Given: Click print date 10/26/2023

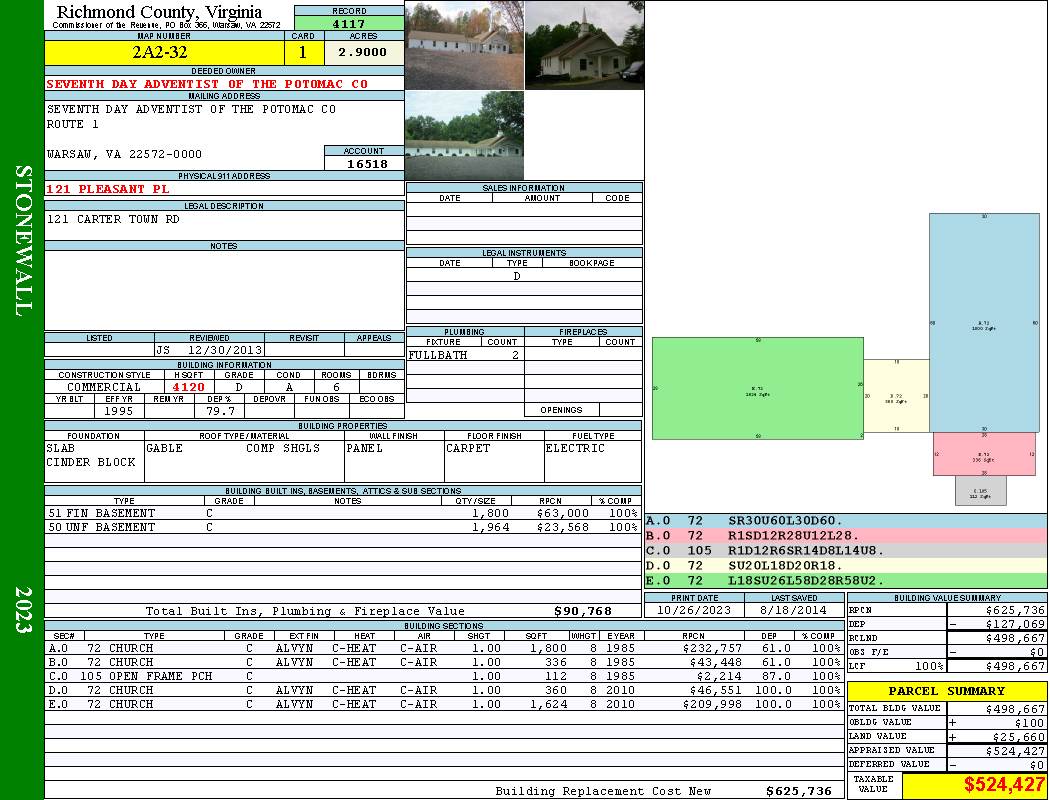Looking at the screenshot, I should tap(694, 611).
